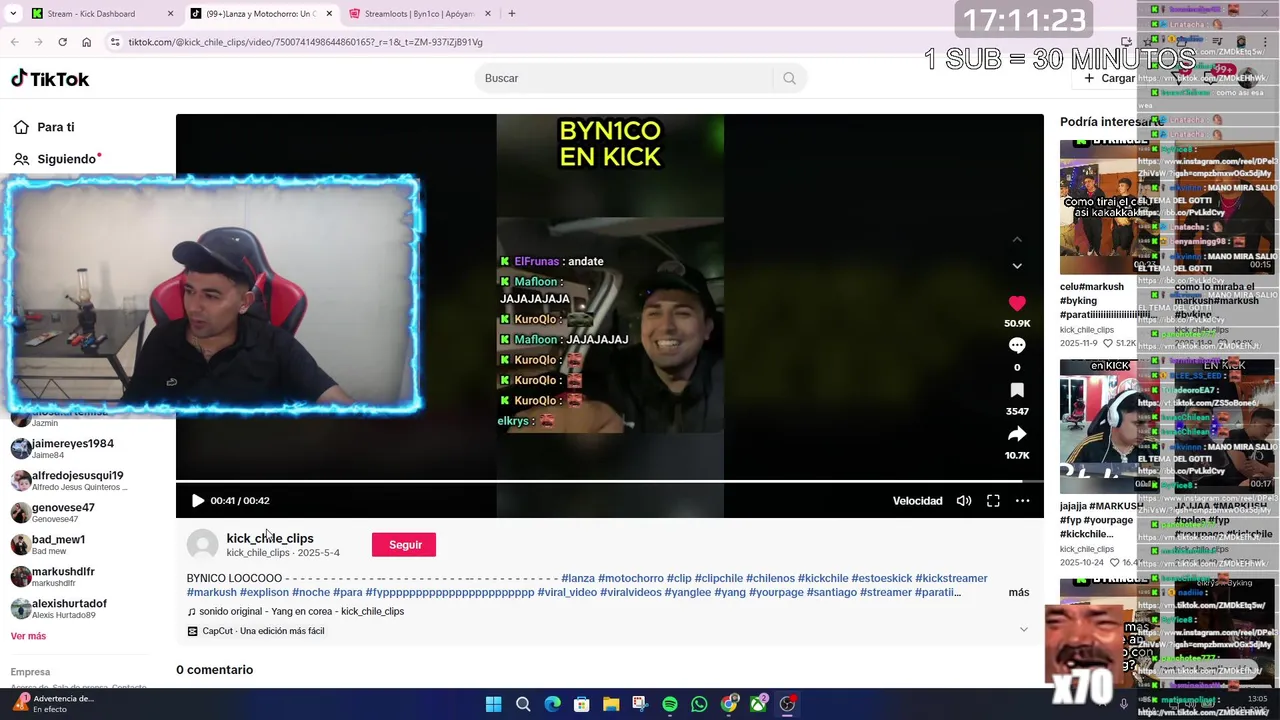This screenshot has width=1280, height=720.
Task: Toggle fullscreen video mode
Action: tap(993, 501)
